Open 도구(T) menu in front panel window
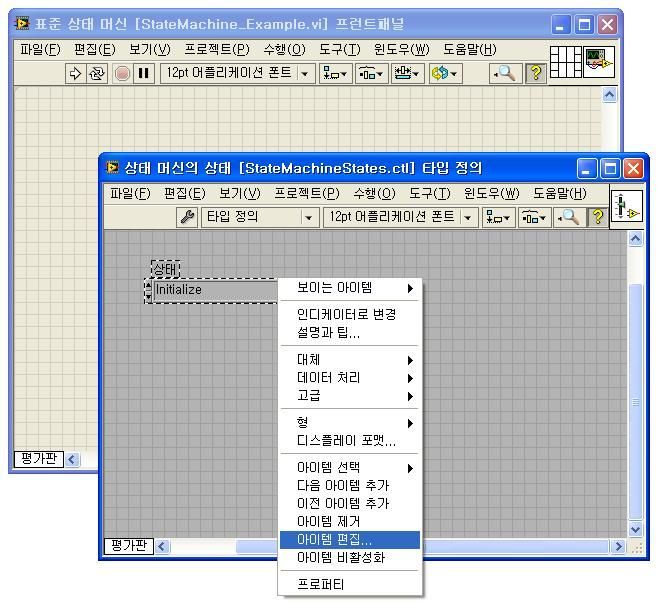 (x=339, y=50)
